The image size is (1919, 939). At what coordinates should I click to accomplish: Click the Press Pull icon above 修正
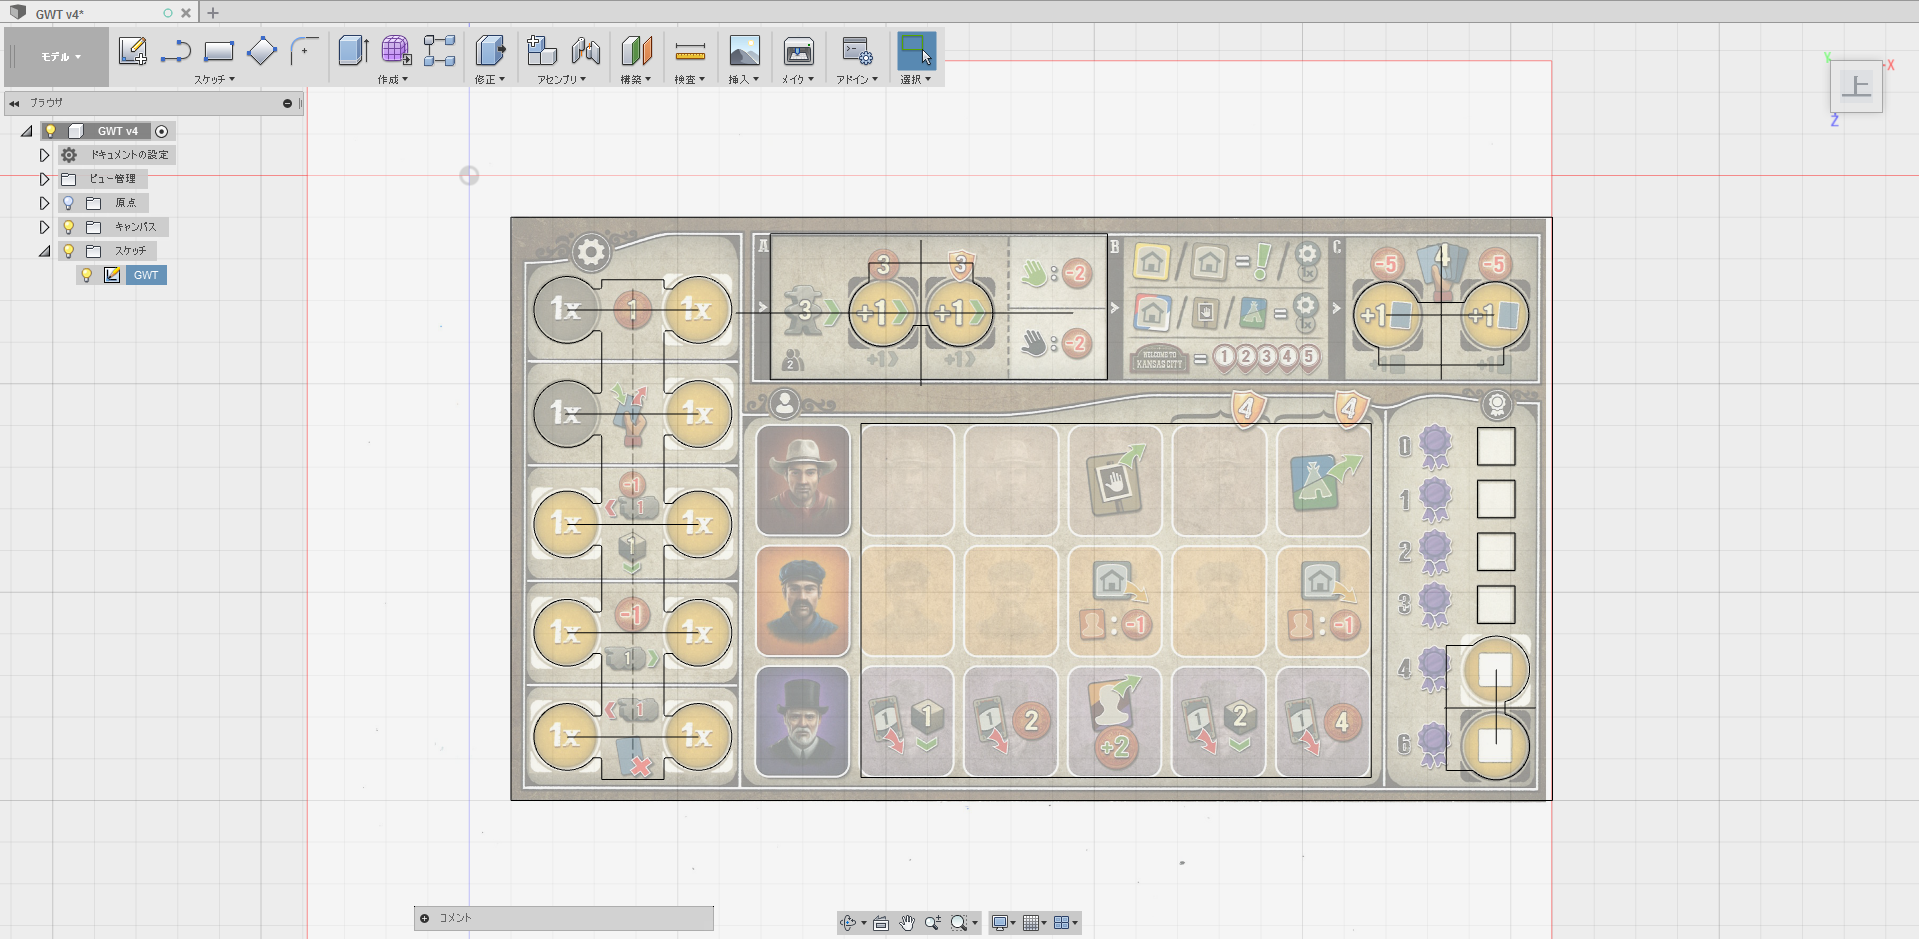490,51
